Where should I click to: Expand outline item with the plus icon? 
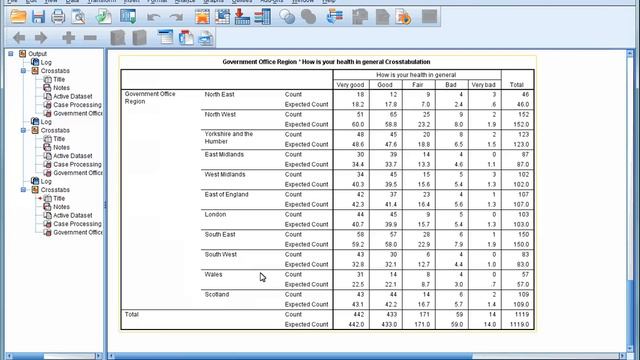click(x=69, y=38)
